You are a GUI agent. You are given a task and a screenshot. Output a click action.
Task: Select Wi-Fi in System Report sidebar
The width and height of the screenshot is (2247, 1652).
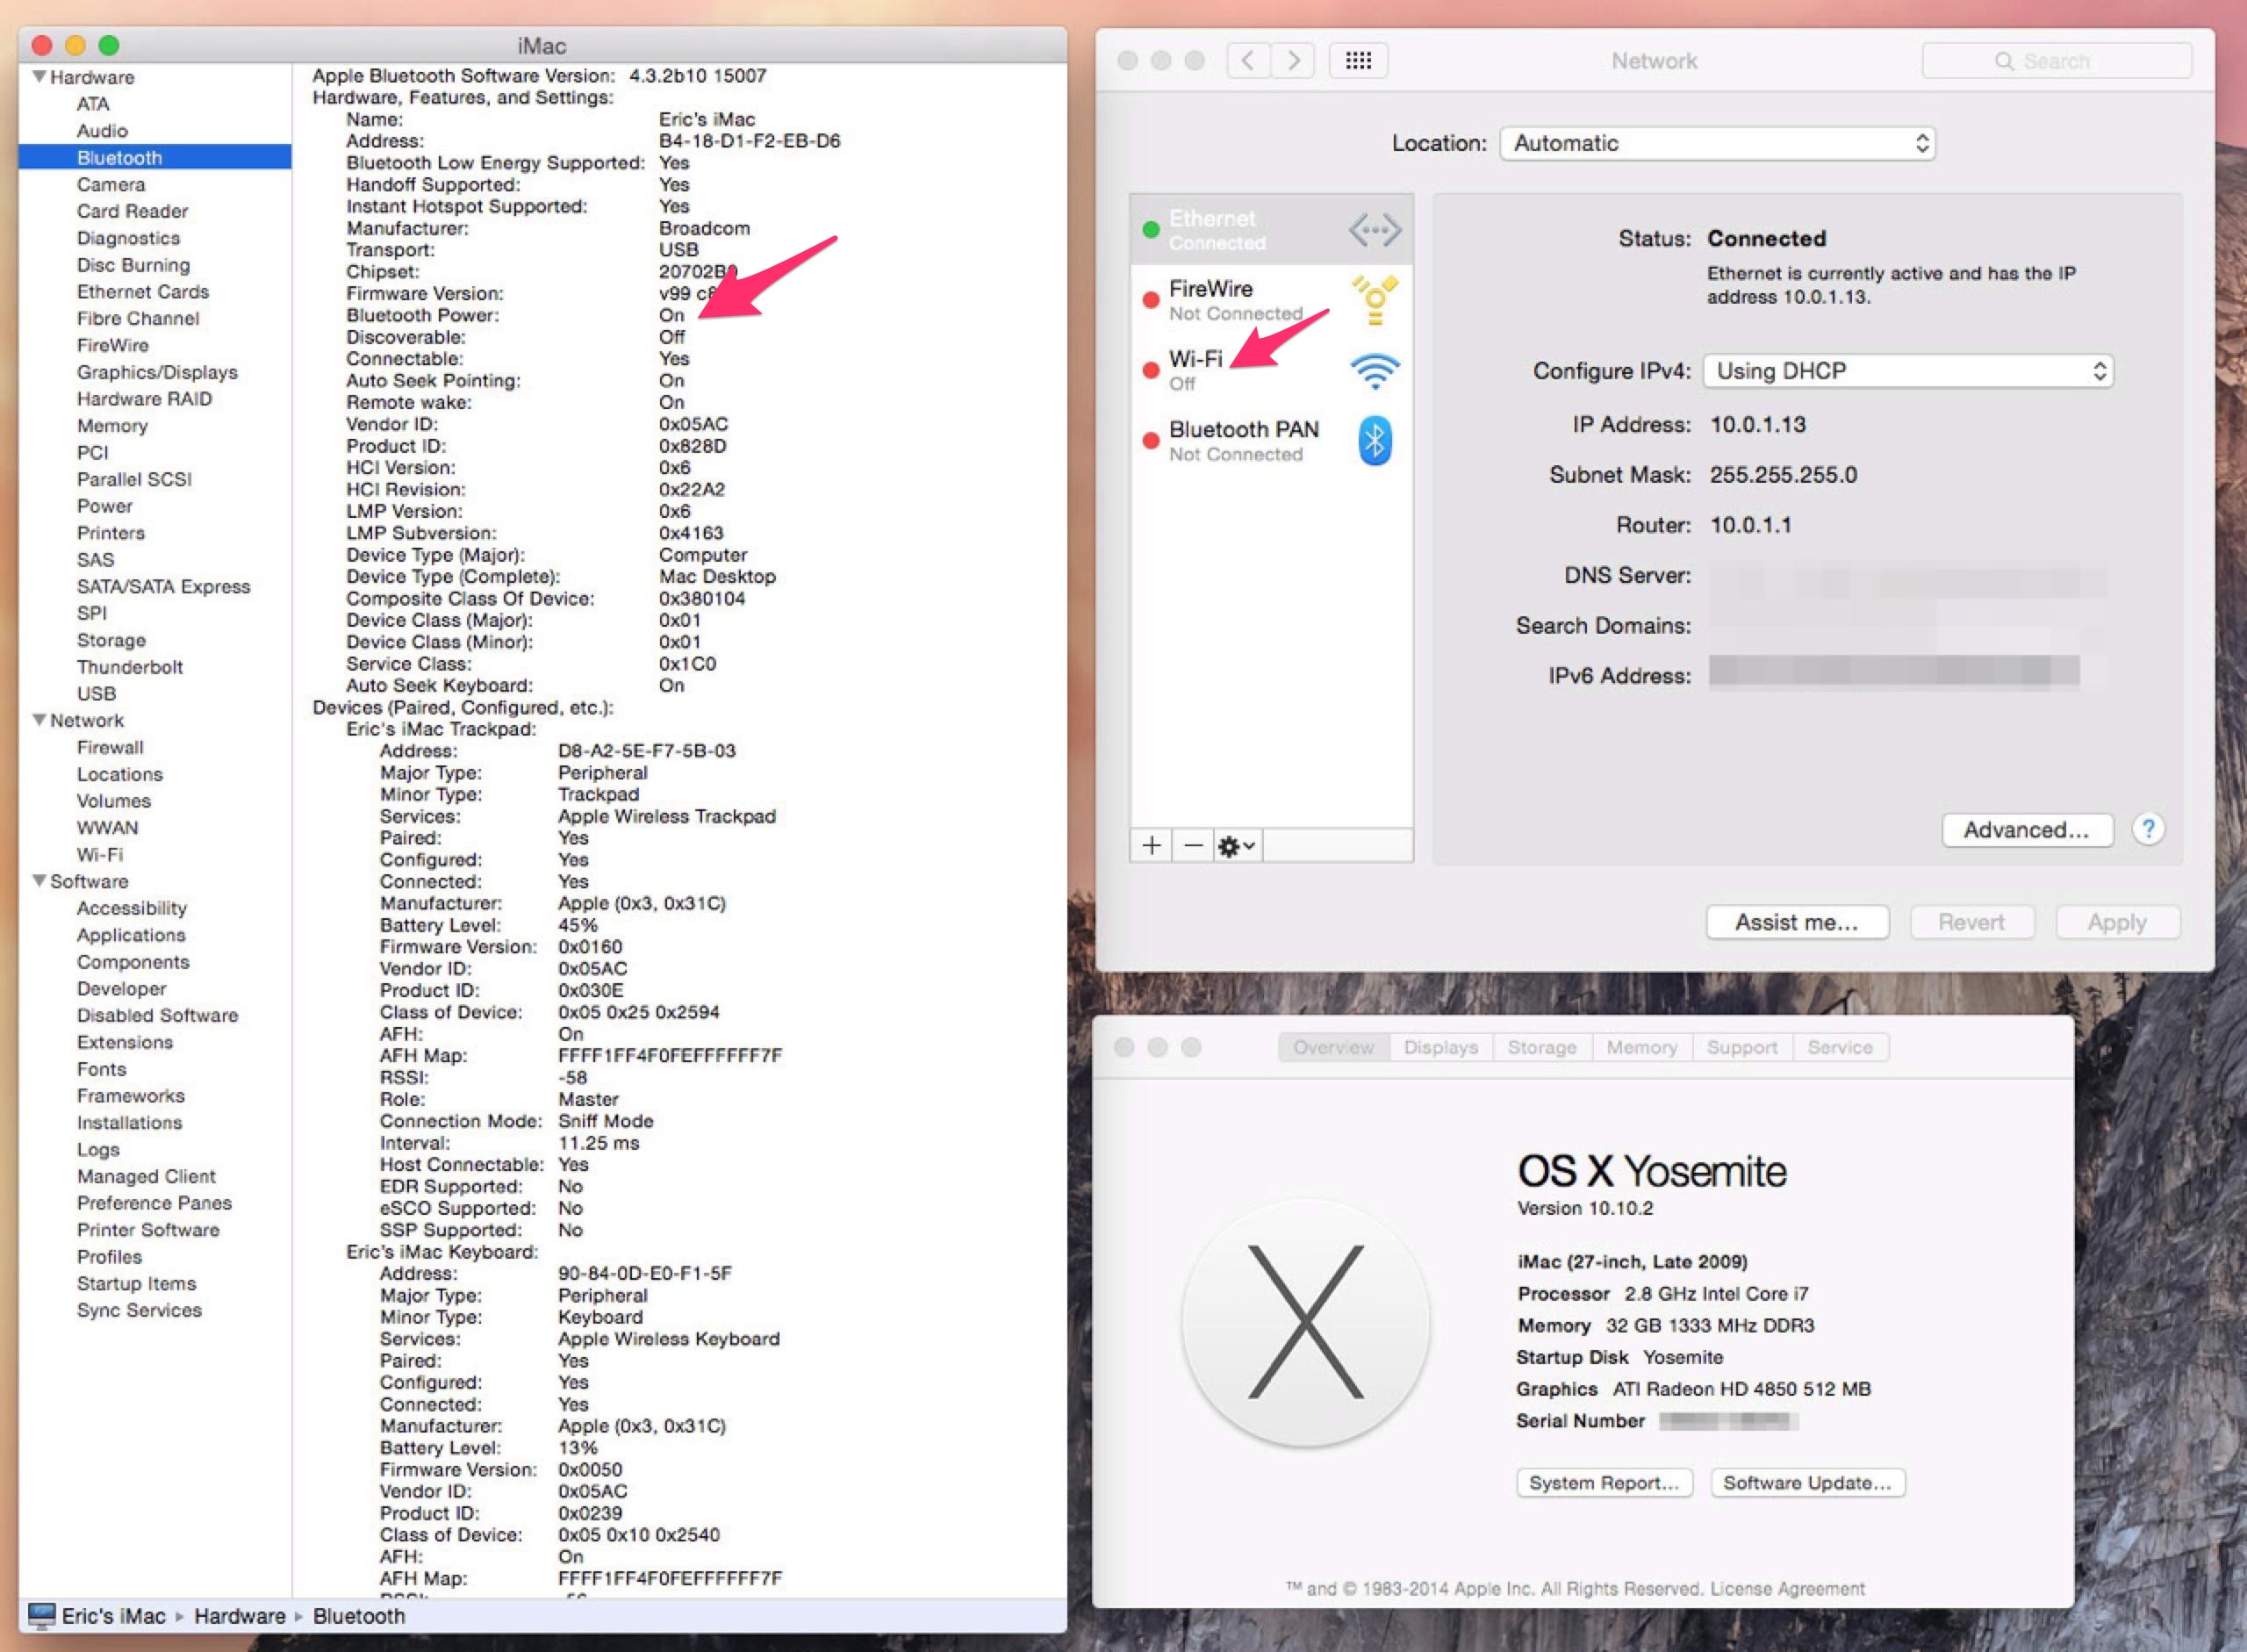[x=100, y=854]
